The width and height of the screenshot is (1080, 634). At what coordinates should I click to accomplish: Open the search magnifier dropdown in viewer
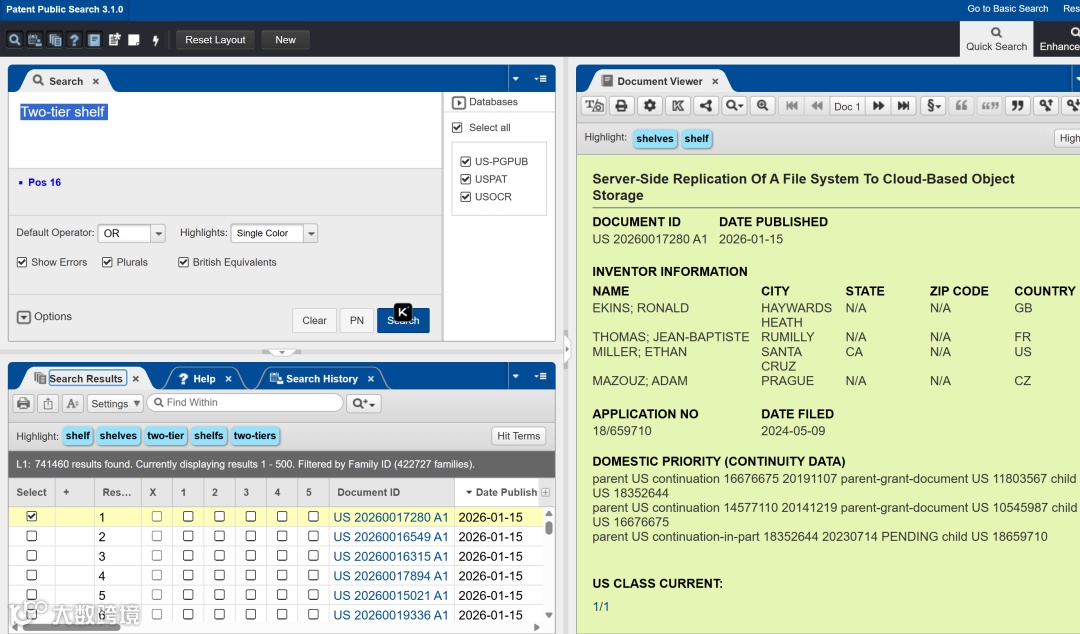click(734, 105)
